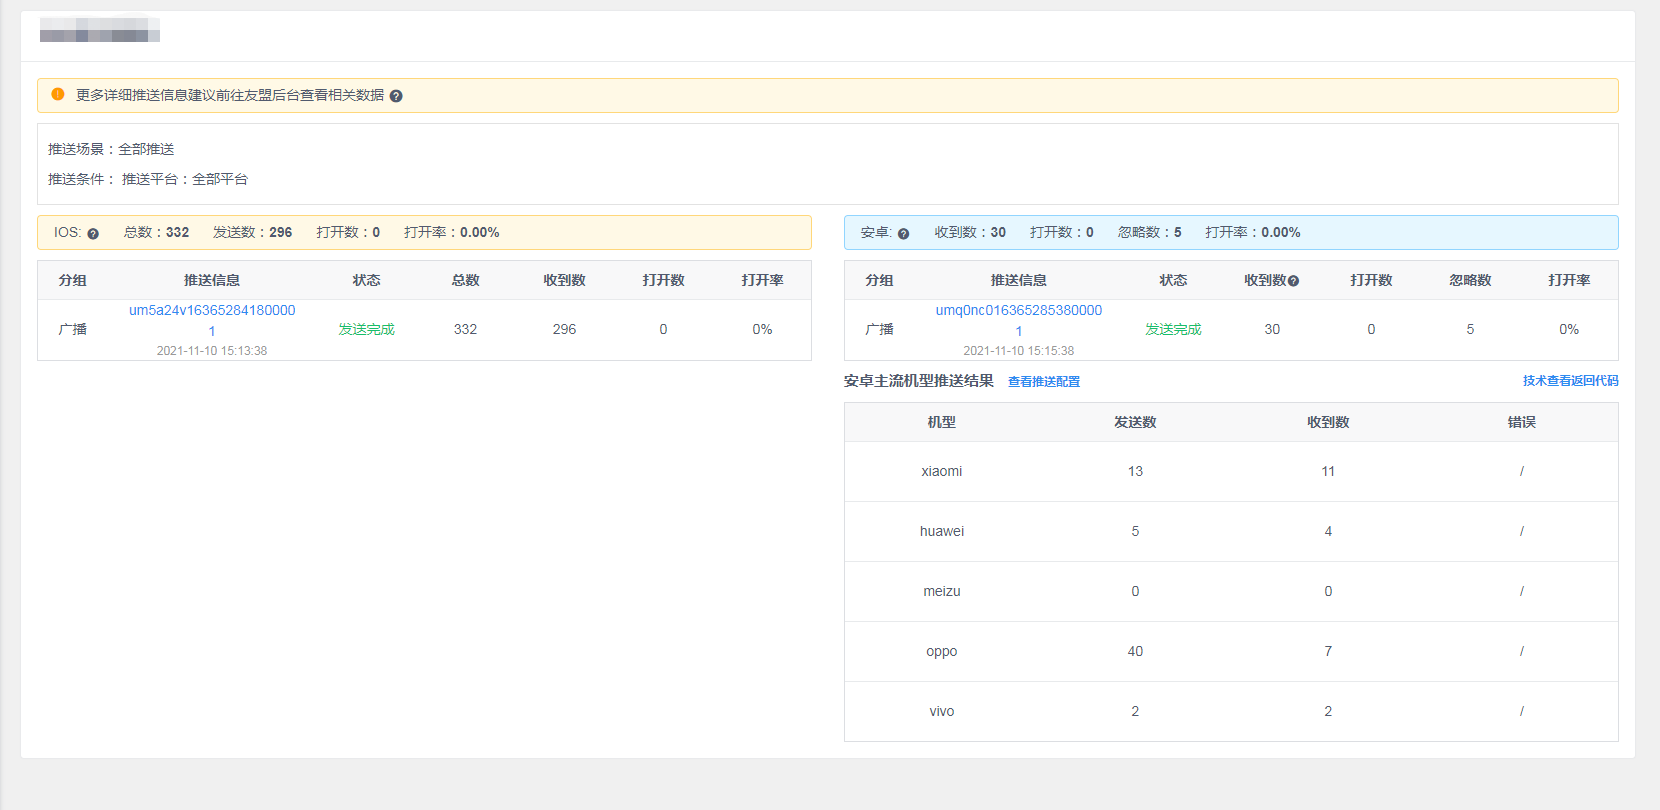This screenshot has width=1660, height=810.
Task: Click the 发送数 column header in model table
Action: point(1135,422)
